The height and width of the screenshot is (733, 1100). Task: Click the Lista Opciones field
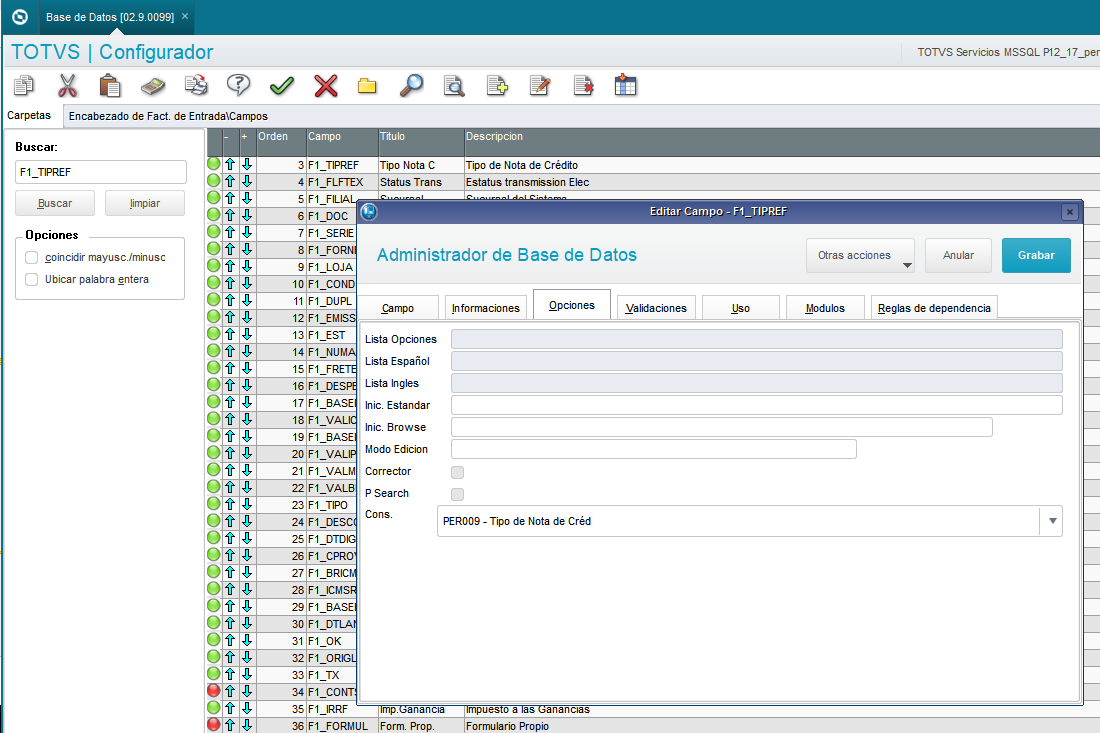click(756, 339)
